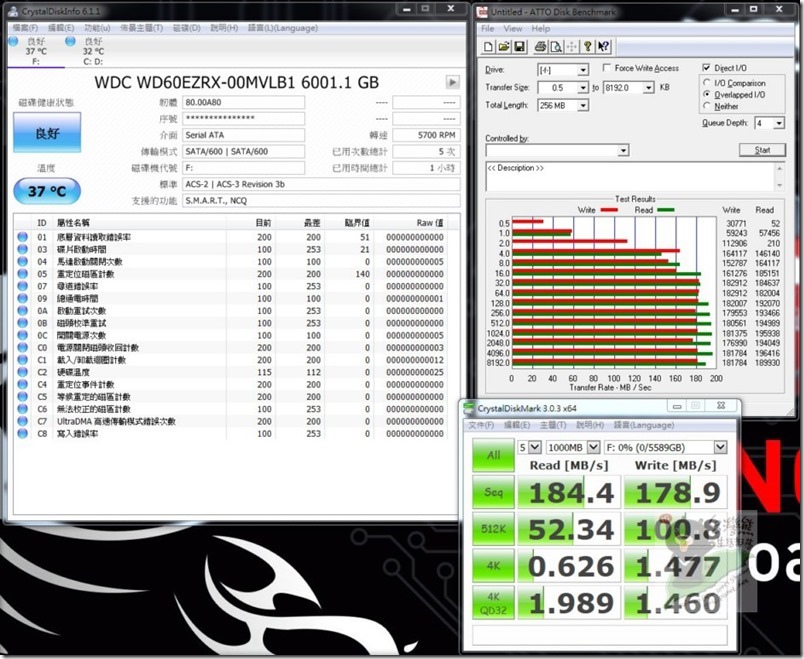Expand the Controlled by dropdown
This screenshot has width=804, height=659.
pyautogui.click(x=623, y=150)
